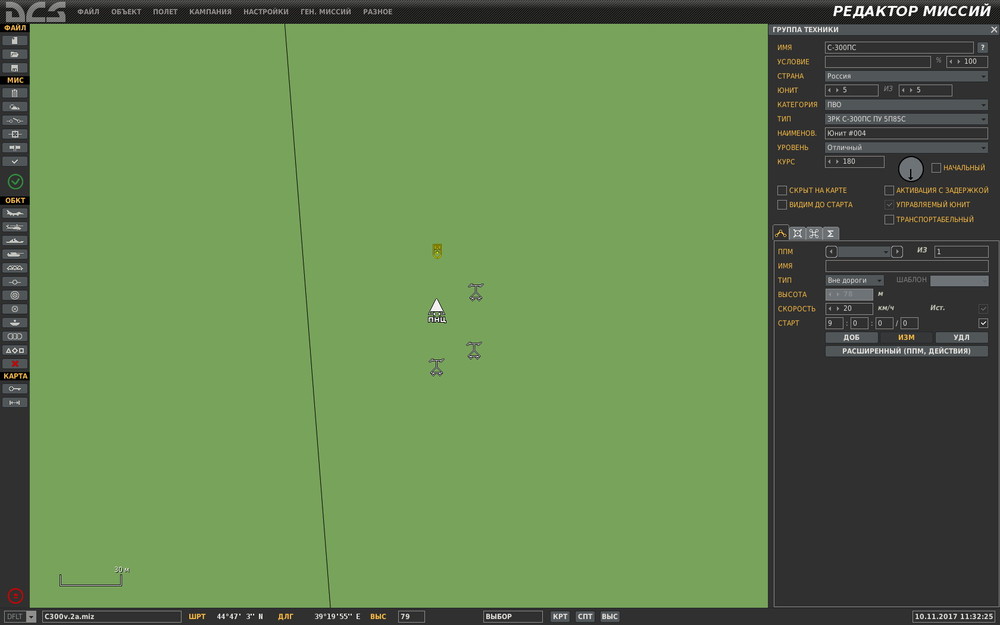1000x625 pixels.
Task: Click the heading compass dial
Action: point(911,169)
